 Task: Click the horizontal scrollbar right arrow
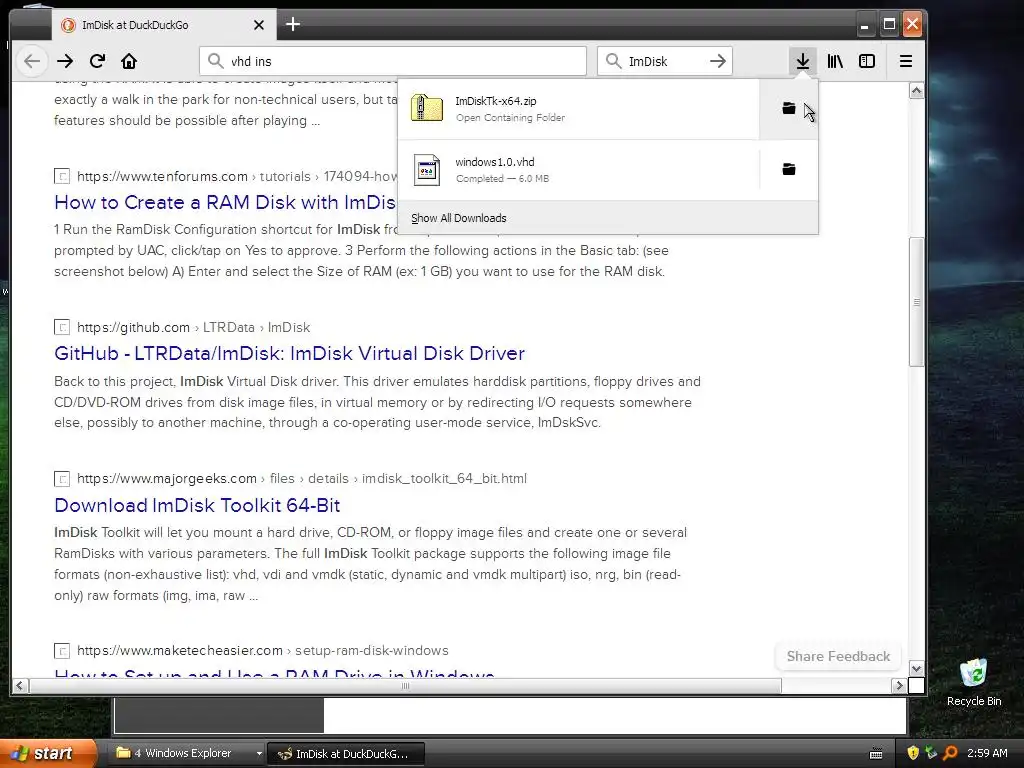click(x=899, y=686)
